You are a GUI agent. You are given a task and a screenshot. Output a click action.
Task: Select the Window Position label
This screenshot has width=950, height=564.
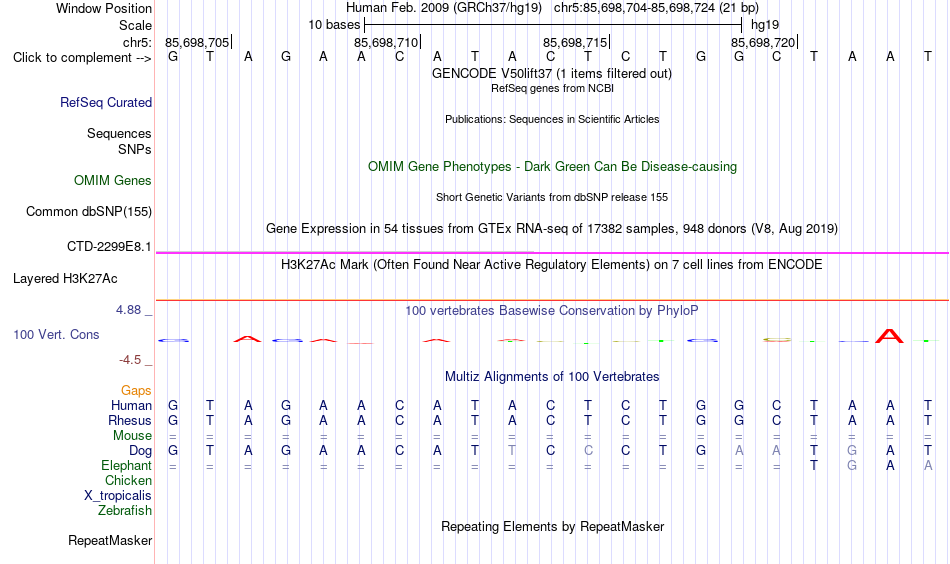point(104,8)
